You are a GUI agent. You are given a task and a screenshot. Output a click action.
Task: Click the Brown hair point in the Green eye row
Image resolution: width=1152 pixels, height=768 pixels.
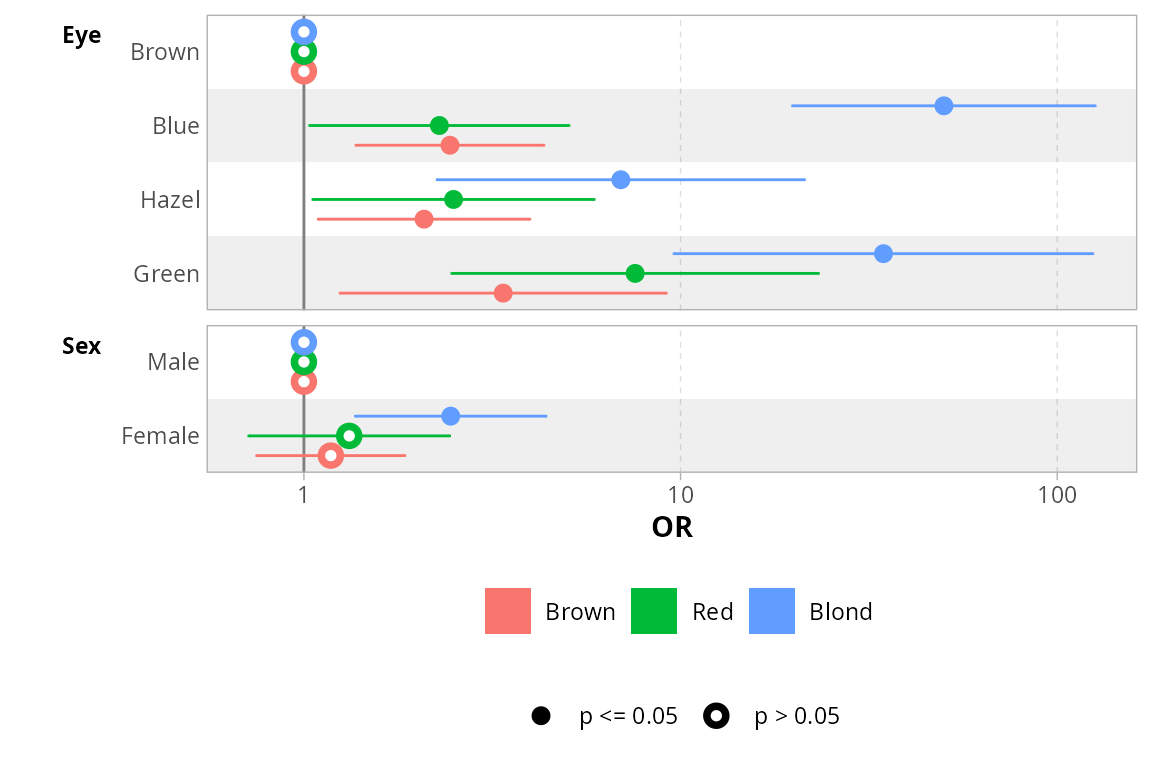pos(503,293)
